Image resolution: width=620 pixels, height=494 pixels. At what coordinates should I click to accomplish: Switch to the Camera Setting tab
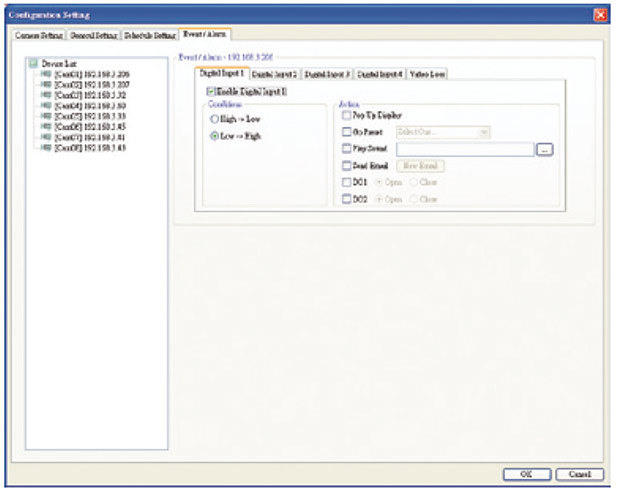39,35
